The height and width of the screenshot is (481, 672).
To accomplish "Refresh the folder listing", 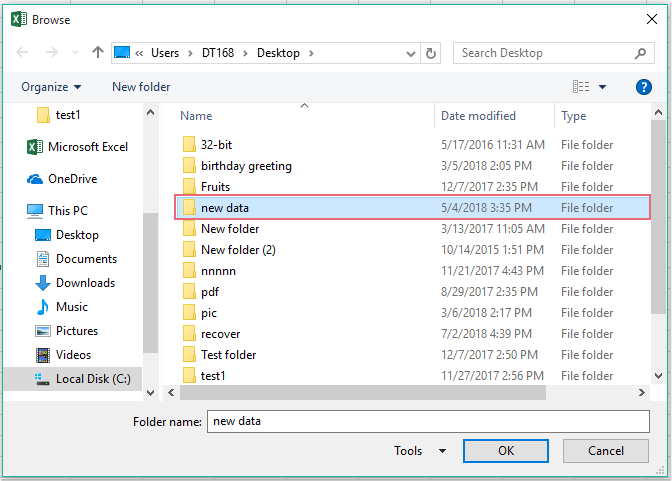I will 431,53.
